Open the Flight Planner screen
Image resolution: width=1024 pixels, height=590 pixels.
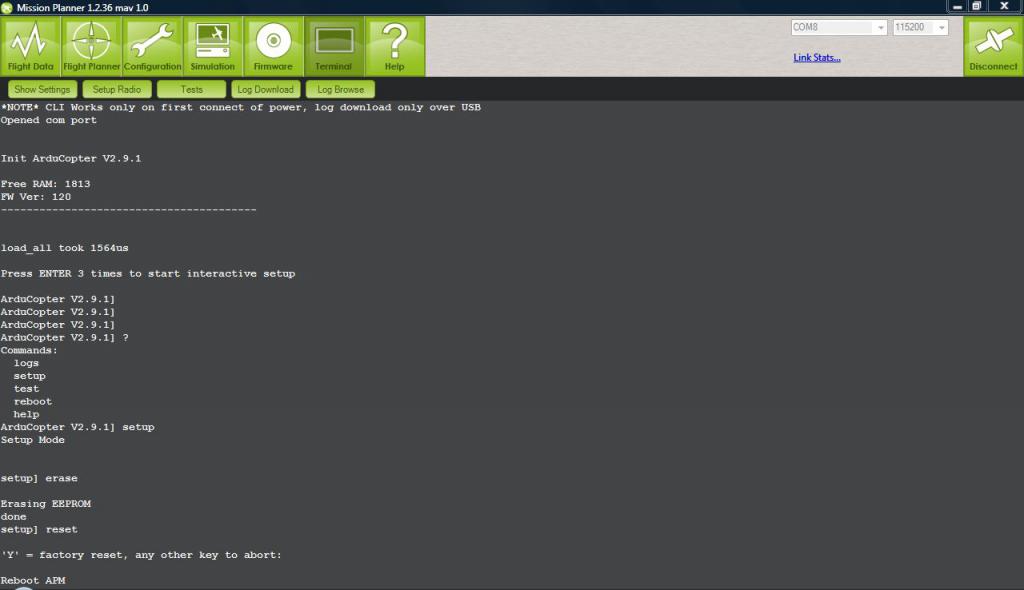[x=91, y=46]
